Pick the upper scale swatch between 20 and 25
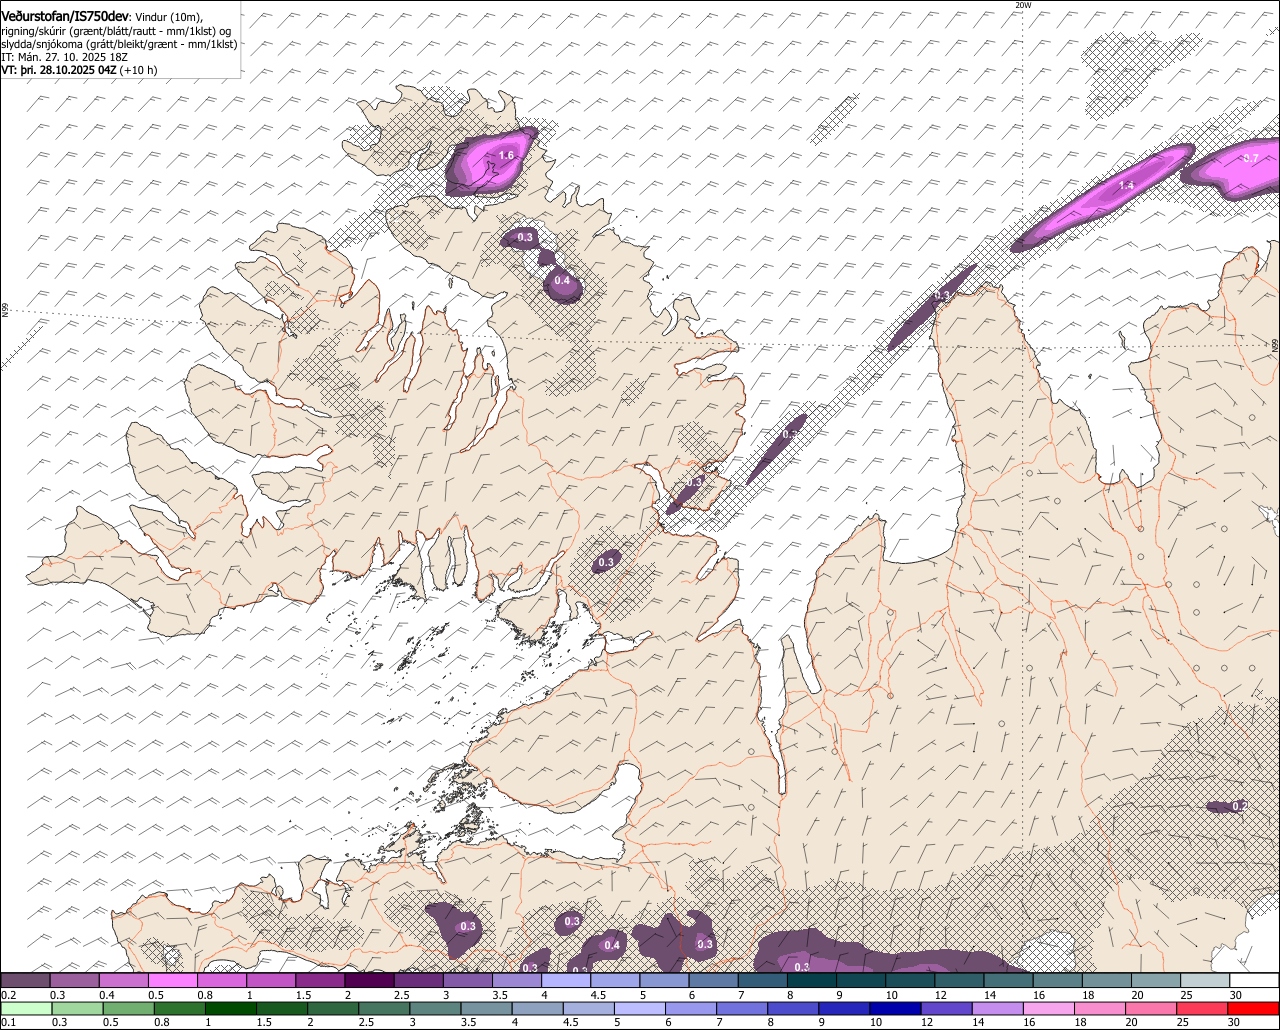This screenshot has width=1280, height=1030. [1156, 980]
